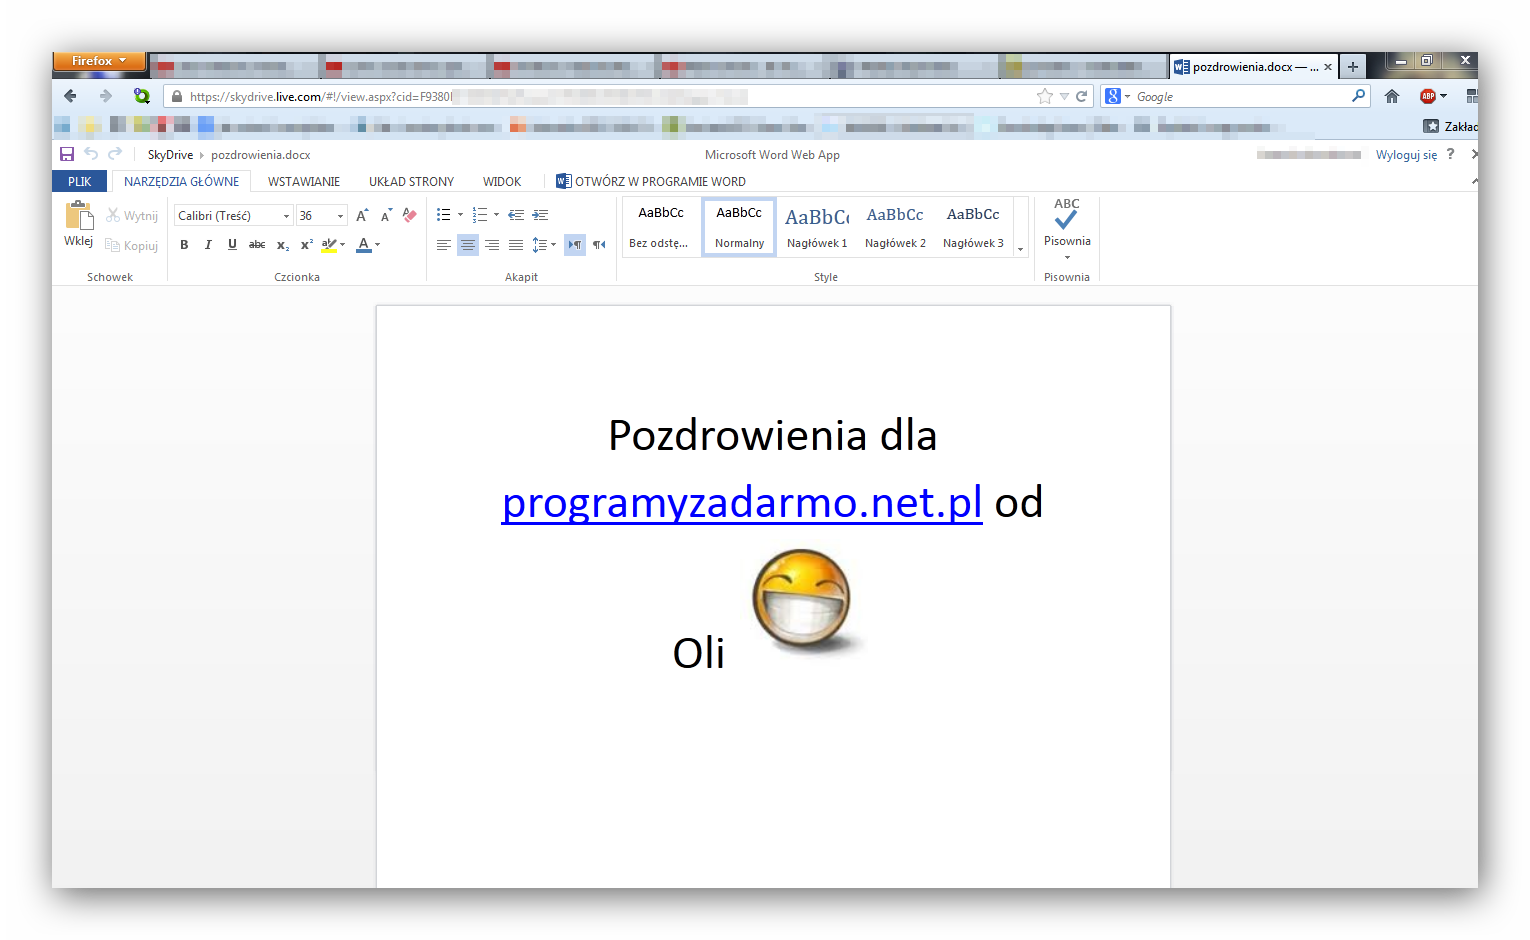Open the Firefox menu button
This screenshot has height=940, width=1530.
99,61
